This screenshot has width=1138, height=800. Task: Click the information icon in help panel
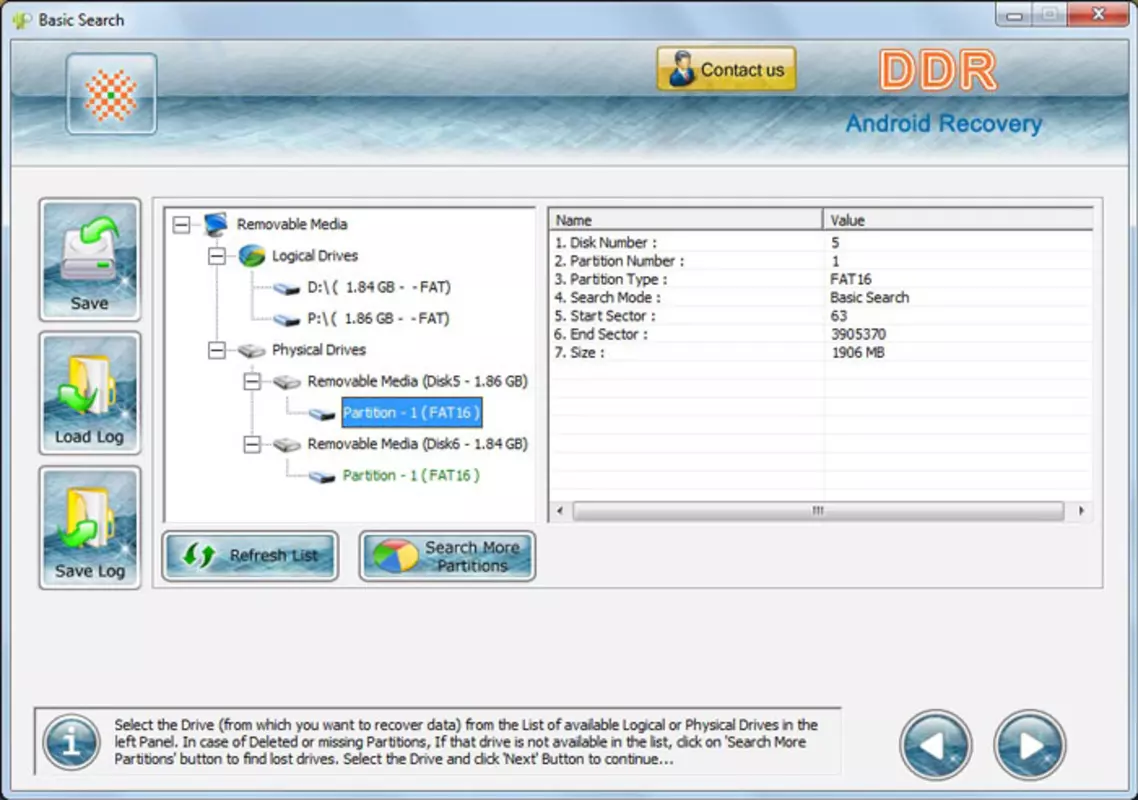[x=70, y=743]
